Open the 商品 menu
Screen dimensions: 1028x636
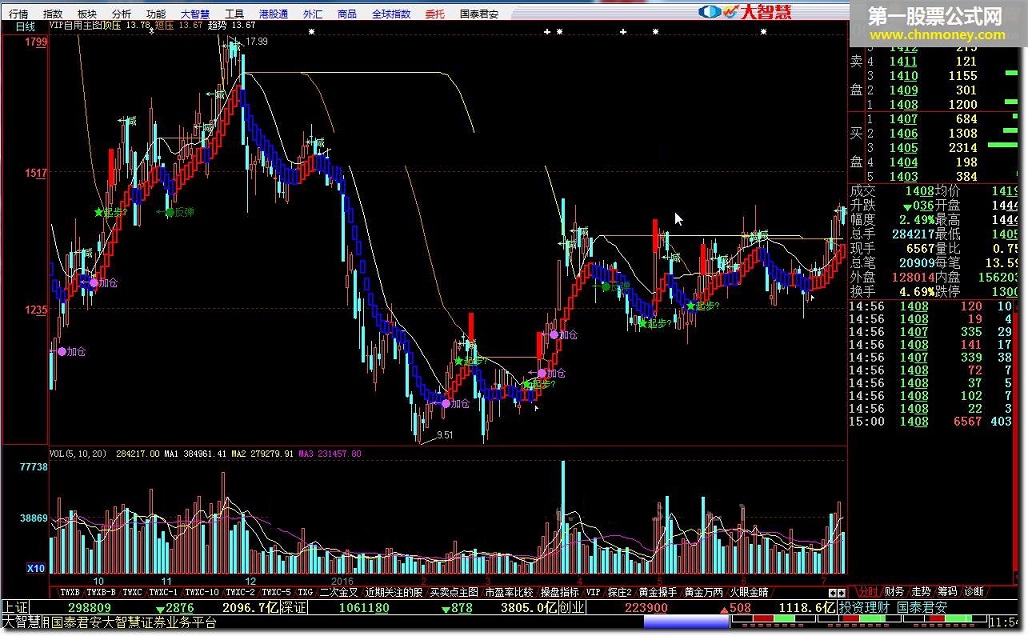[347, 13]
